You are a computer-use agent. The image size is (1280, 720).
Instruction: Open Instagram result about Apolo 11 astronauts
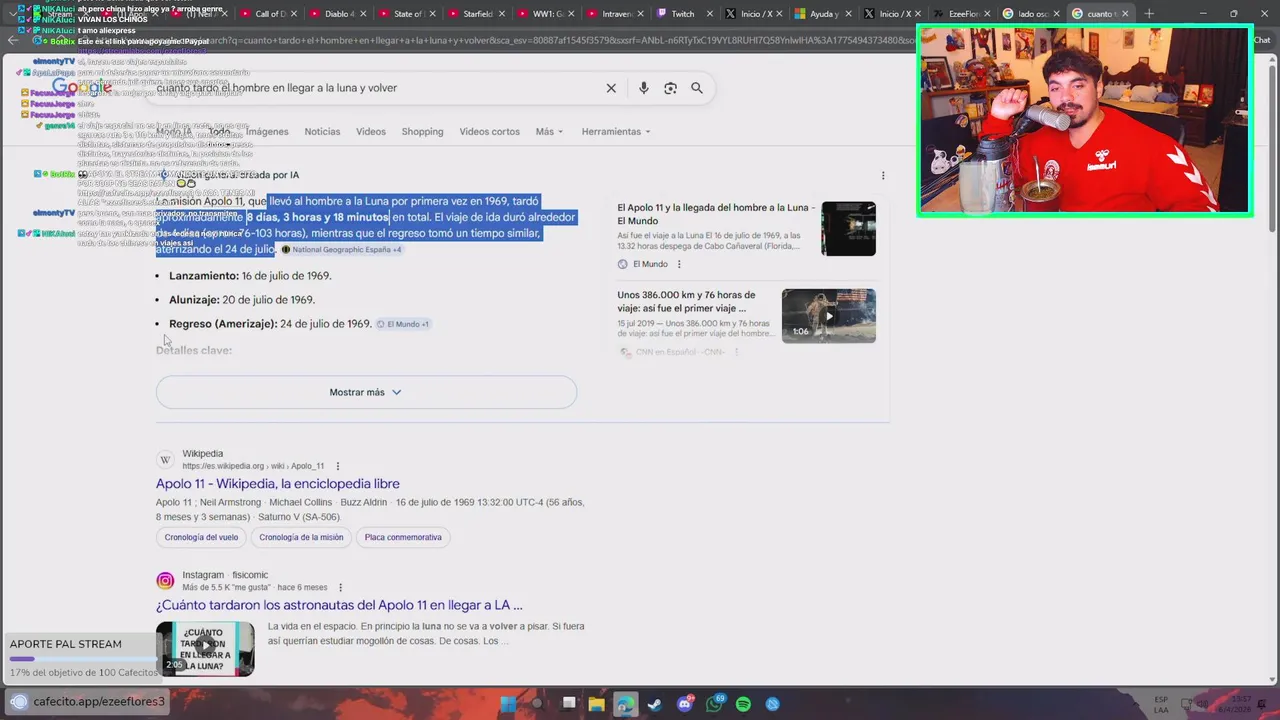point(339,605)
